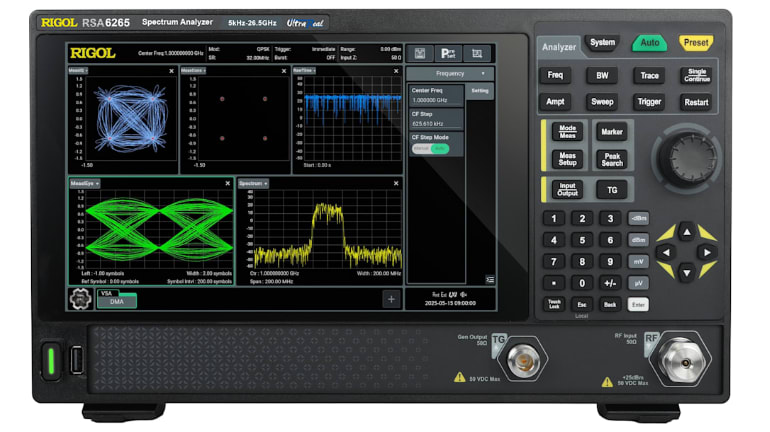770x432 pixels.
Task: Tap the sound speaker status icon
Action: point(463,295)
